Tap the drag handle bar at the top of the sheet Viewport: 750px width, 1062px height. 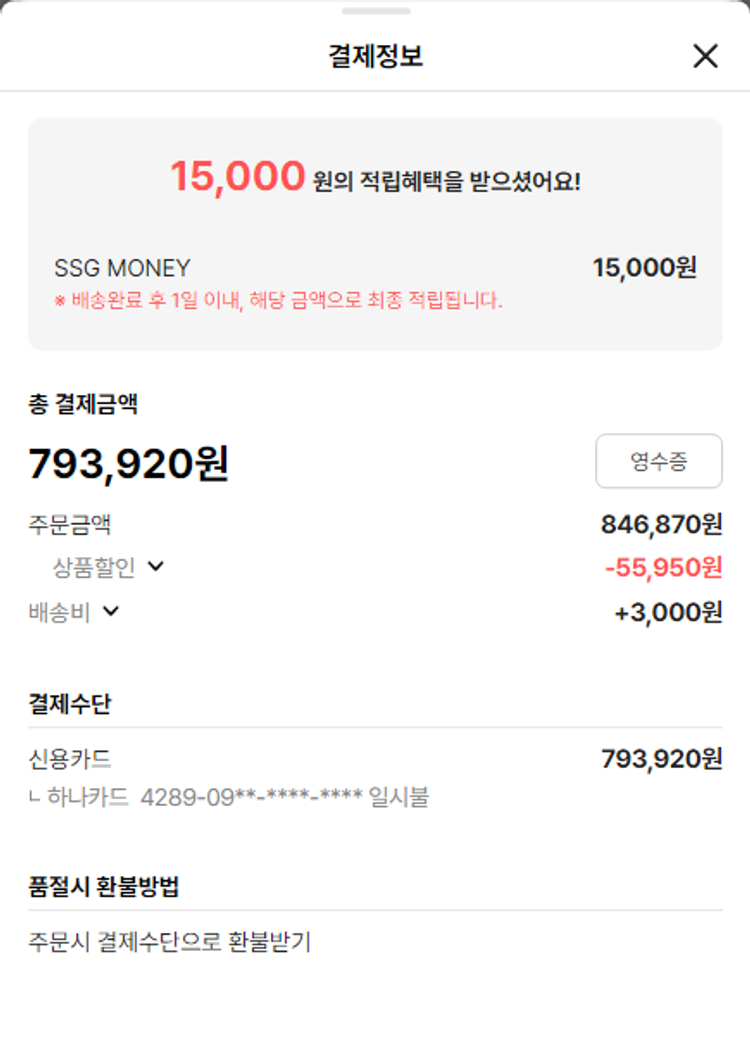[x=376, y=11]
